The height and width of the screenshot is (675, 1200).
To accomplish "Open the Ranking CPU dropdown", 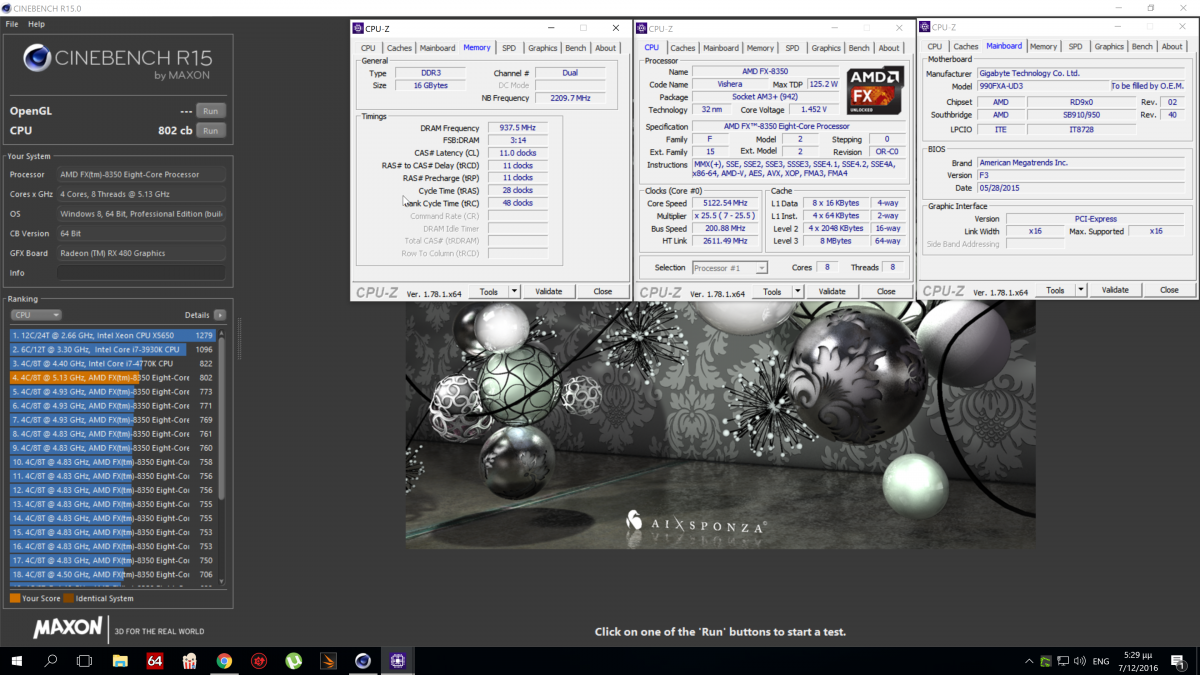I will pyautogui.click(x=36, y=315).
